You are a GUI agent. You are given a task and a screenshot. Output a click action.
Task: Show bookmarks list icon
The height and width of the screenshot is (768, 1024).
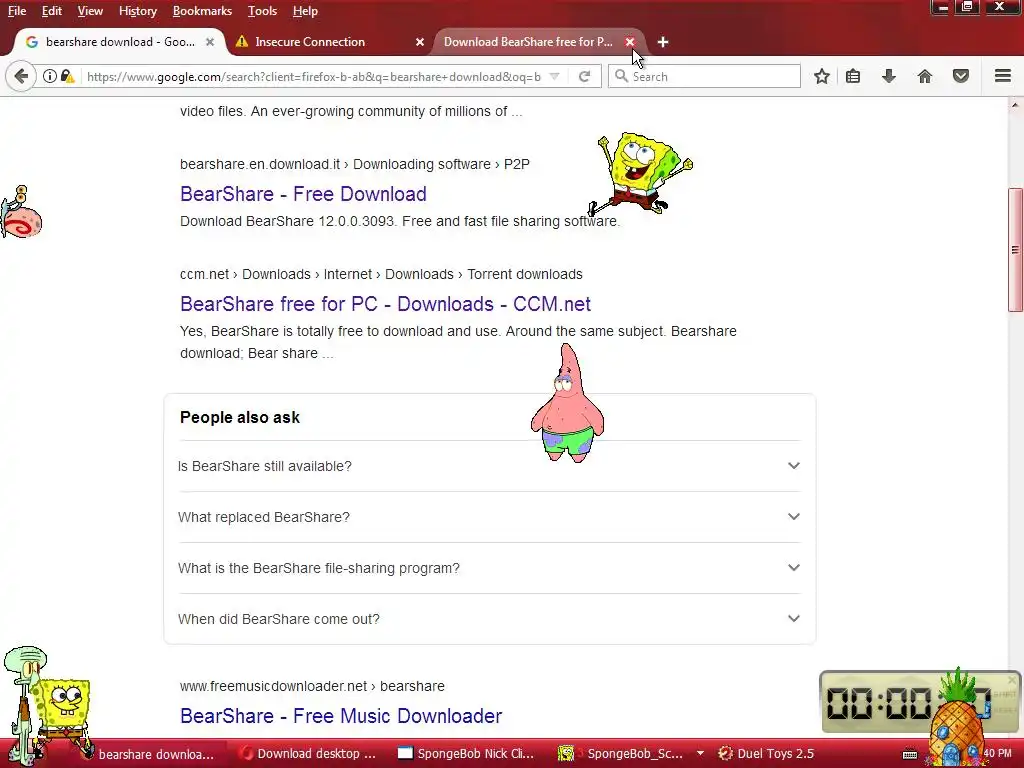coord(853,76)
